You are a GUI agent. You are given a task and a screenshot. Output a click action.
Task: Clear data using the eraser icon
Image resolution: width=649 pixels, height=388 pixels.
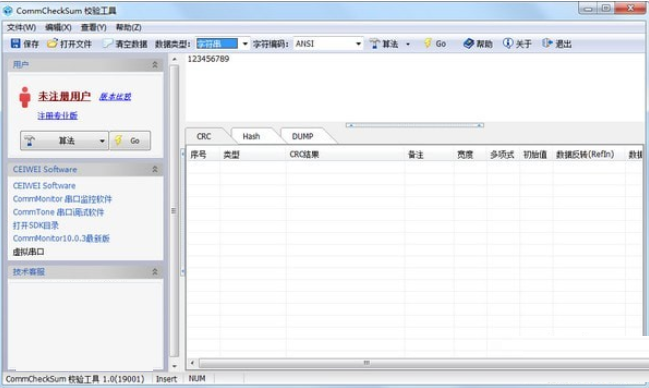(x=108, y=43)
